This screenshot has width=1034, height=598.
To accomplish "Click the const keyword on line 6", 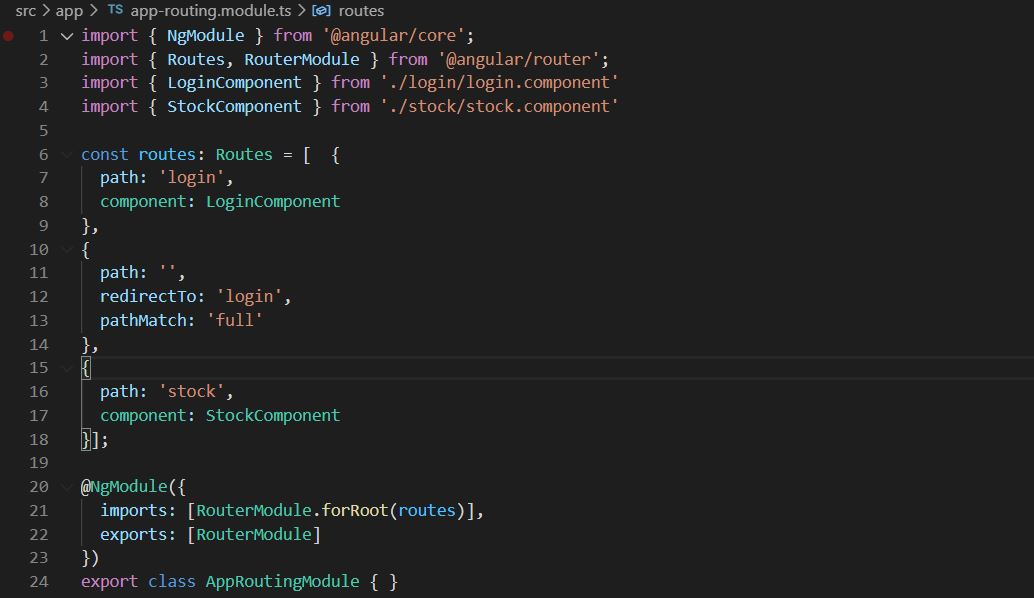I will [105, 155].
